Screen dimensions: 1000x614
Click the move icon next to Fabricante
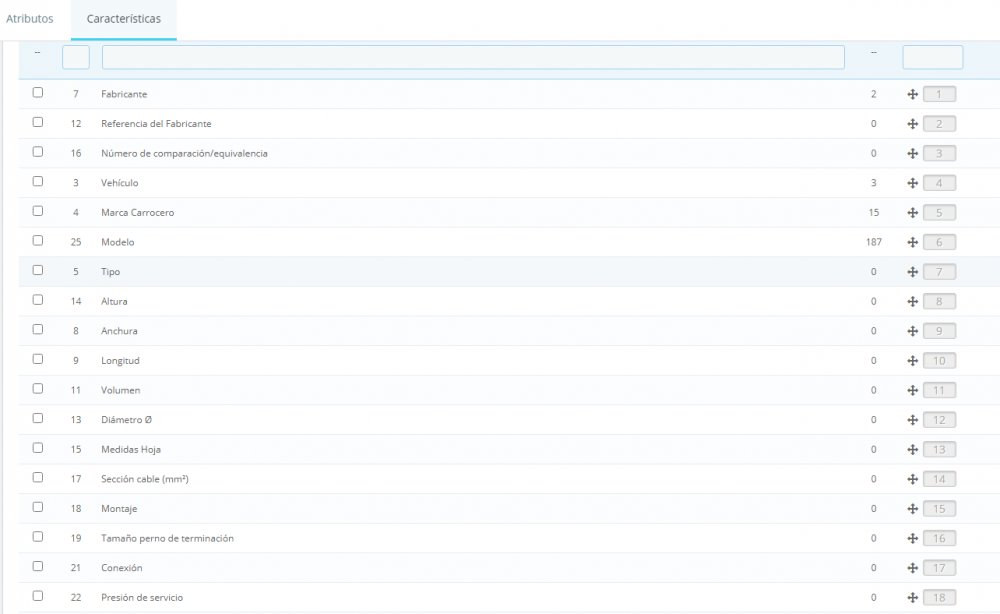pos(913,93)
